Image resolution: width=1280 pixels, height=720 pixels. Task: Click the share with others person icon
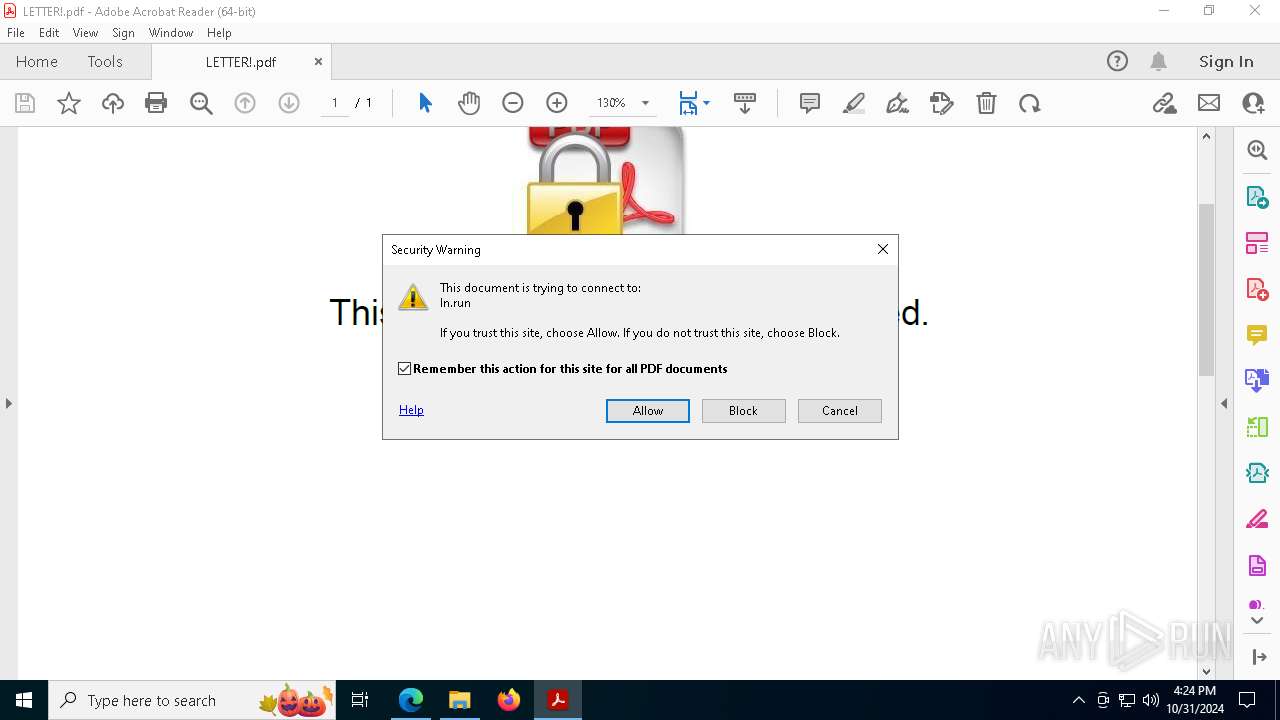(1253, 103)
